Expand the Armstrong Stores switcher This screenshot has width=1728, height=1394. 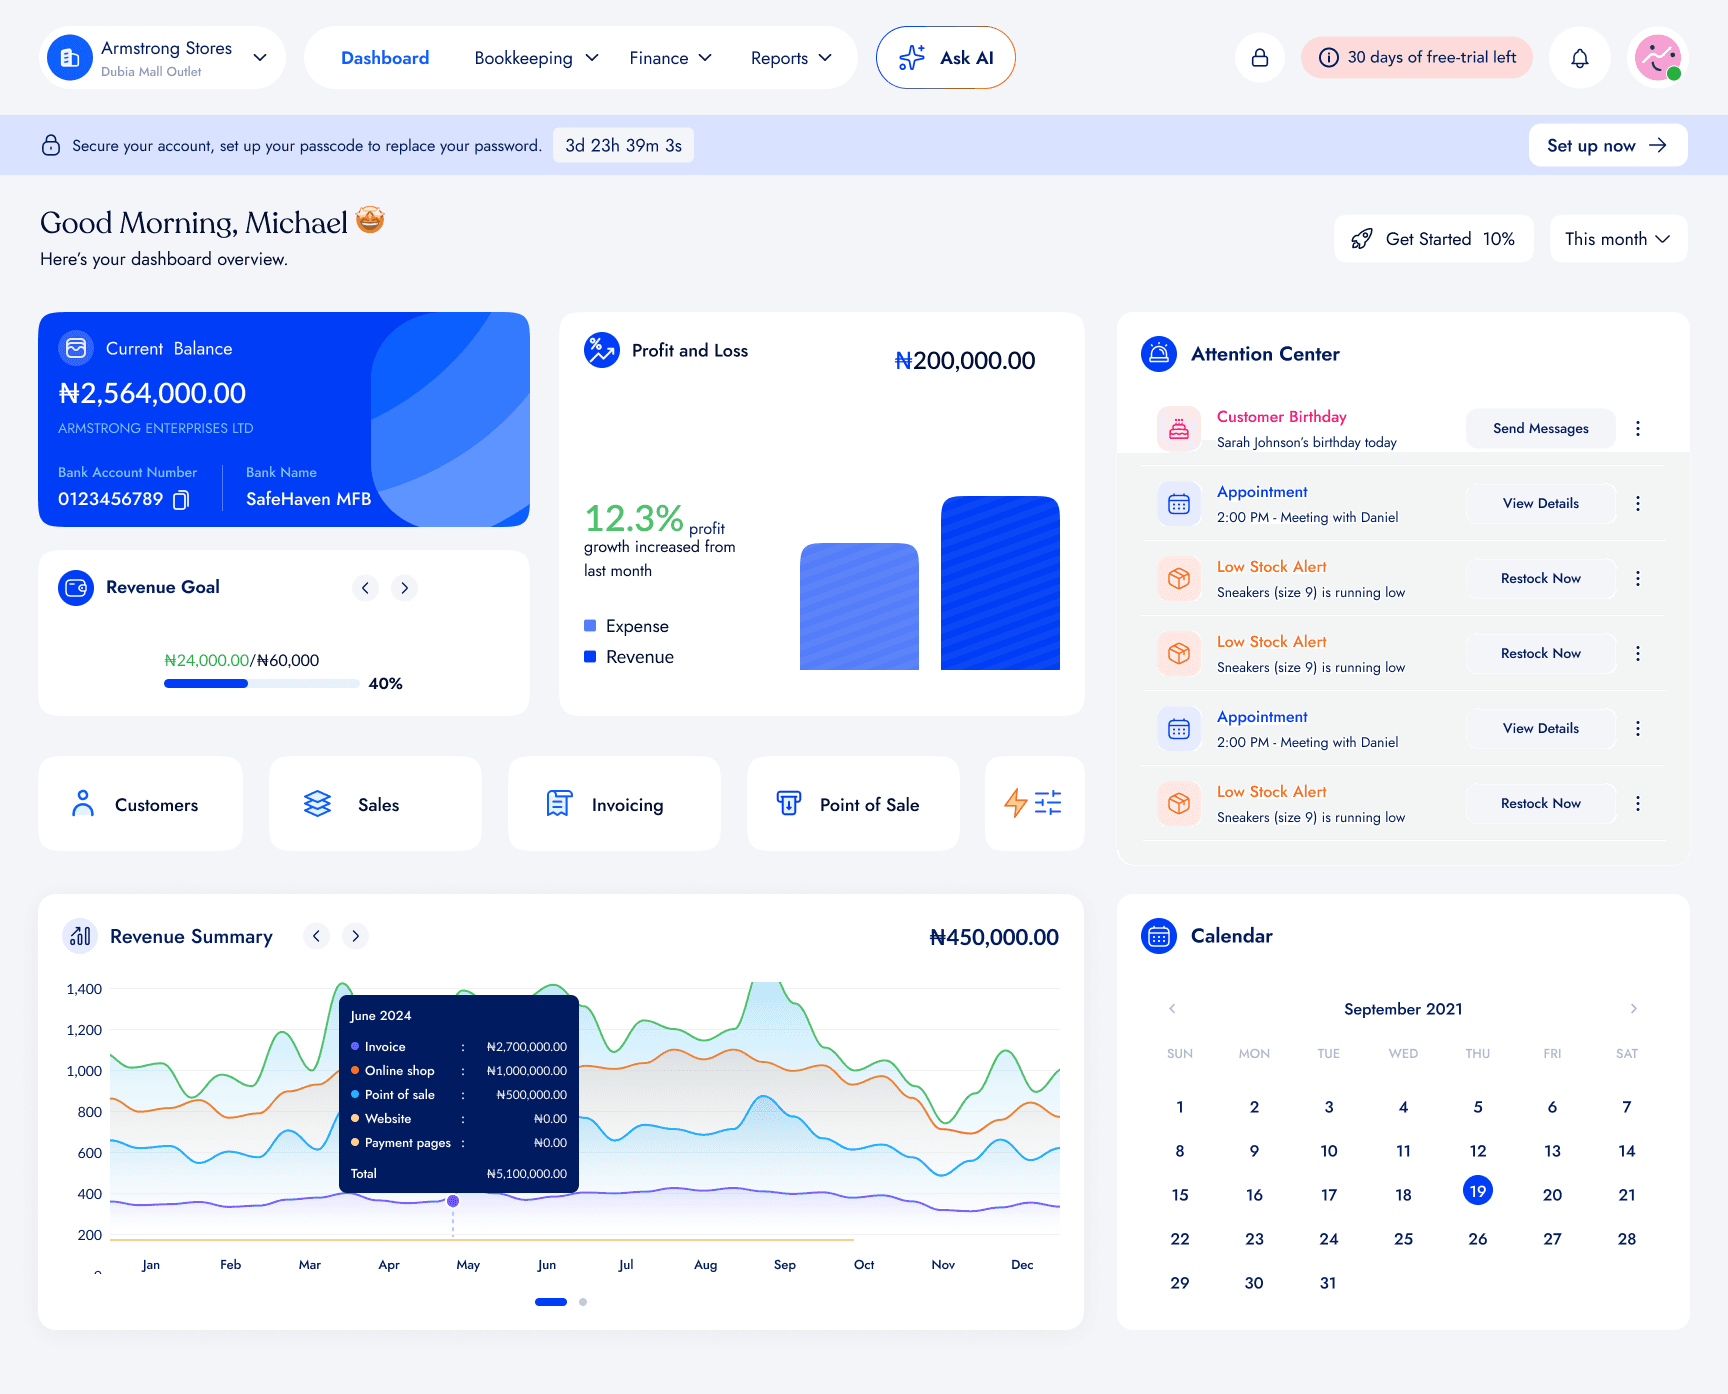click(260, 58)
